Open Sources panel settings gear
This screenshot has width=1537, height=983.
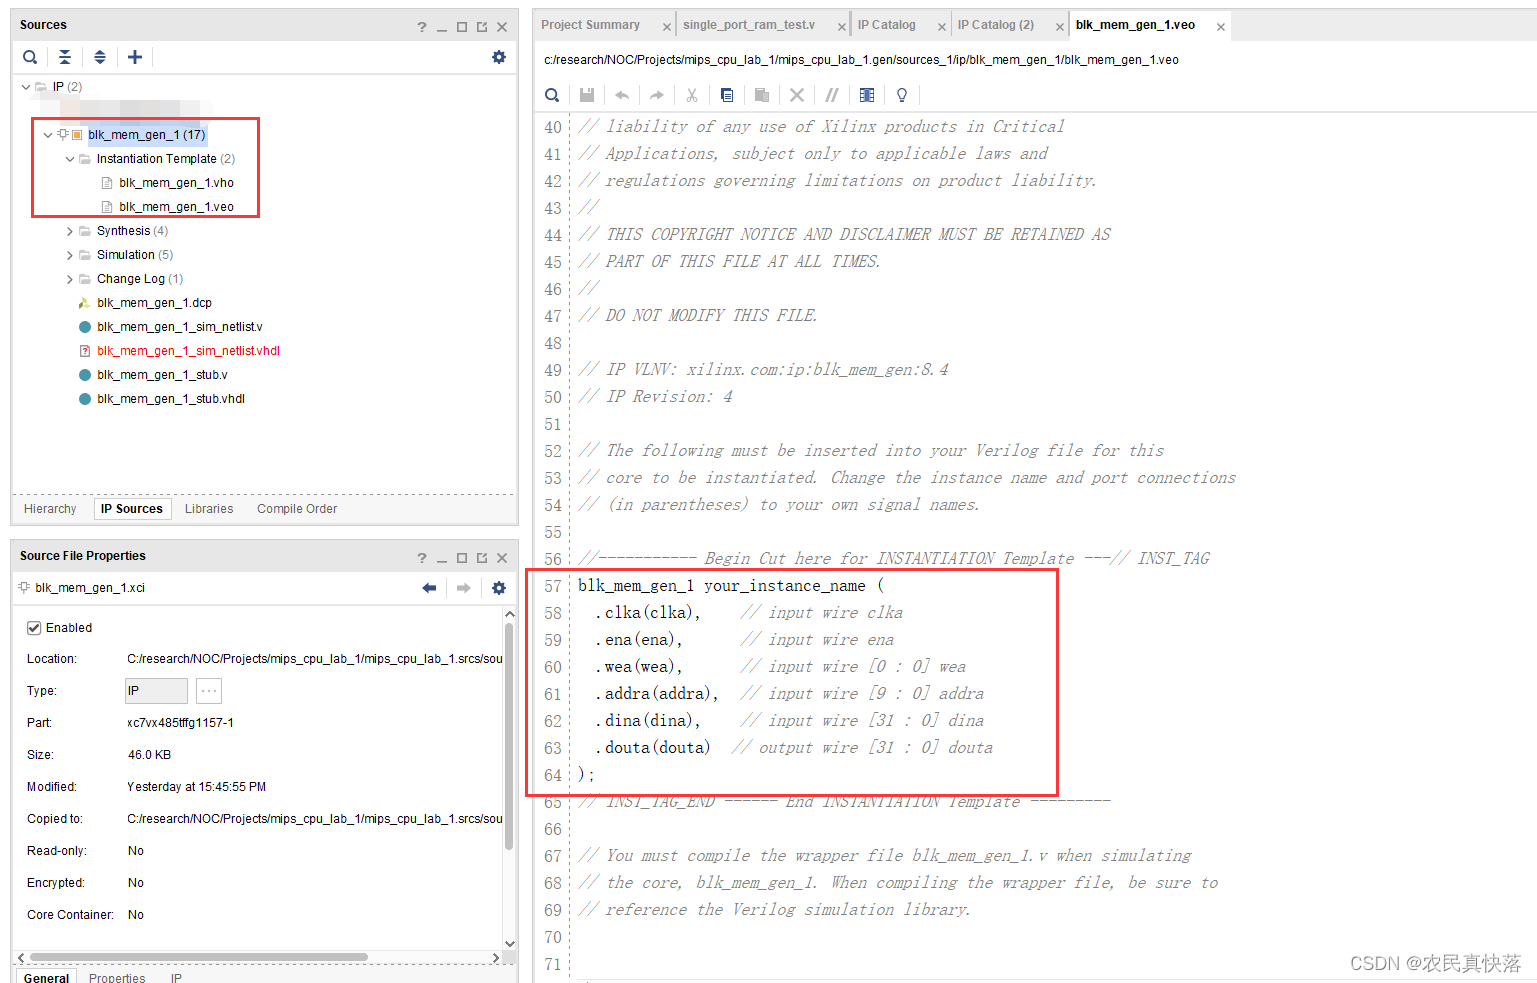498,58
